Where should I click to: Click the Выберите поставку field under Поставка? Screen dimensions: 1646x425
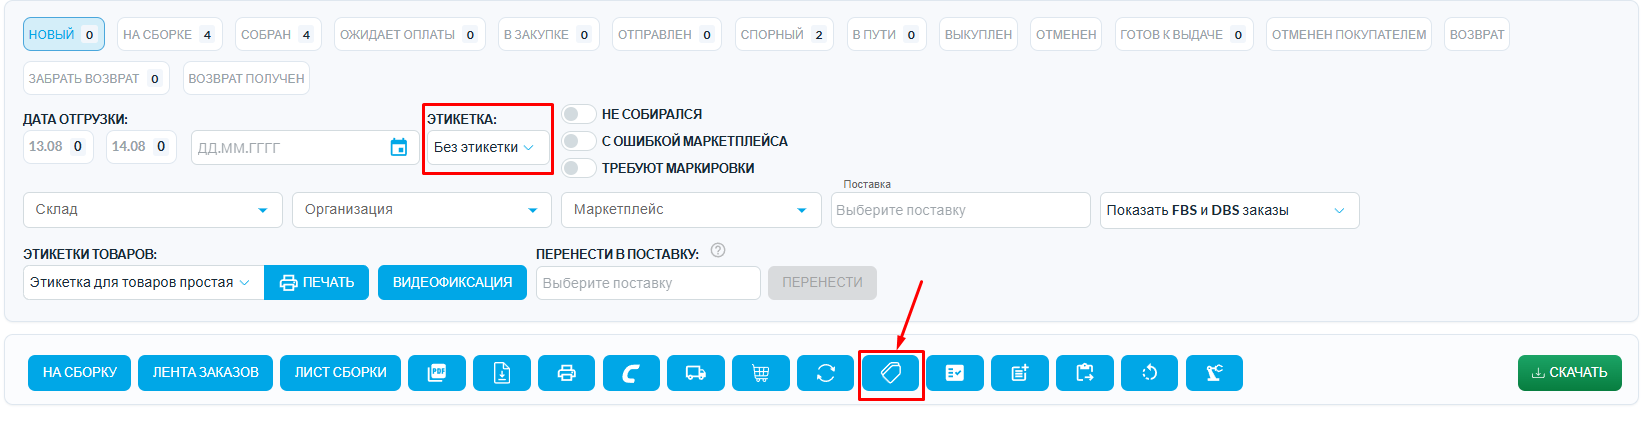coord(960,210)
